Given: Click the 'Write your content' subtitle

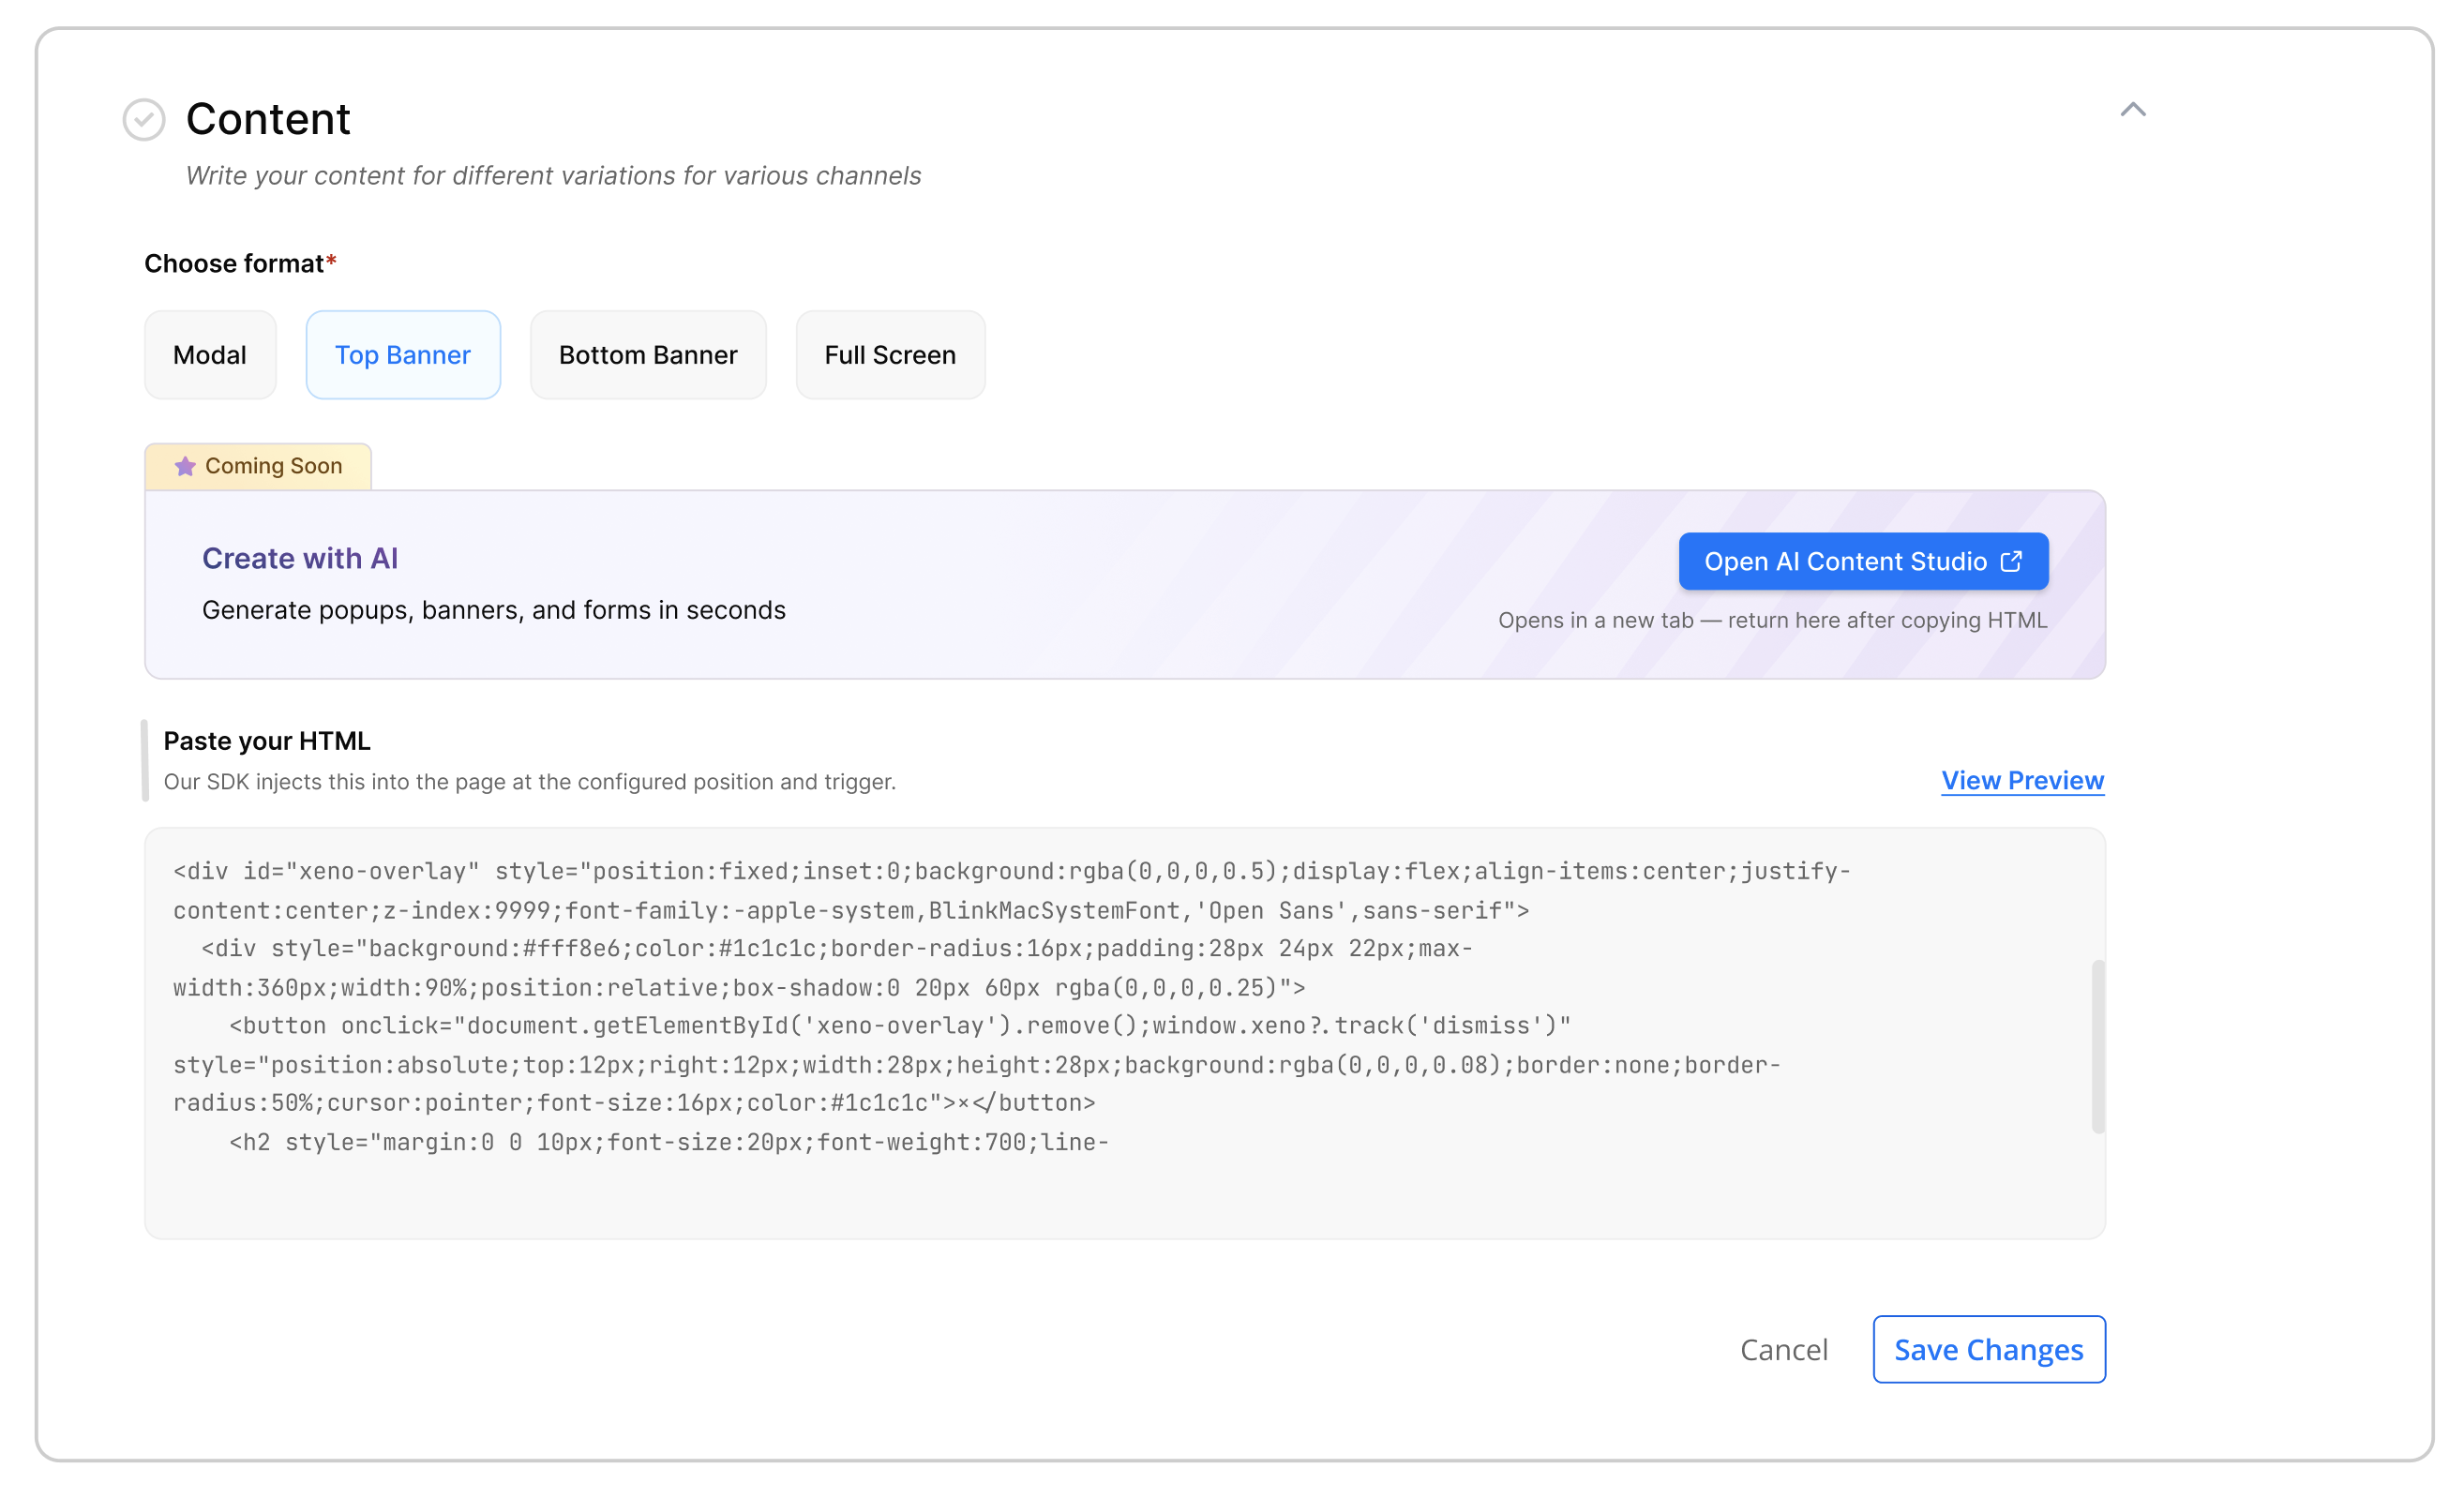Looking at the screenshot, I should (x=553, y=176).
